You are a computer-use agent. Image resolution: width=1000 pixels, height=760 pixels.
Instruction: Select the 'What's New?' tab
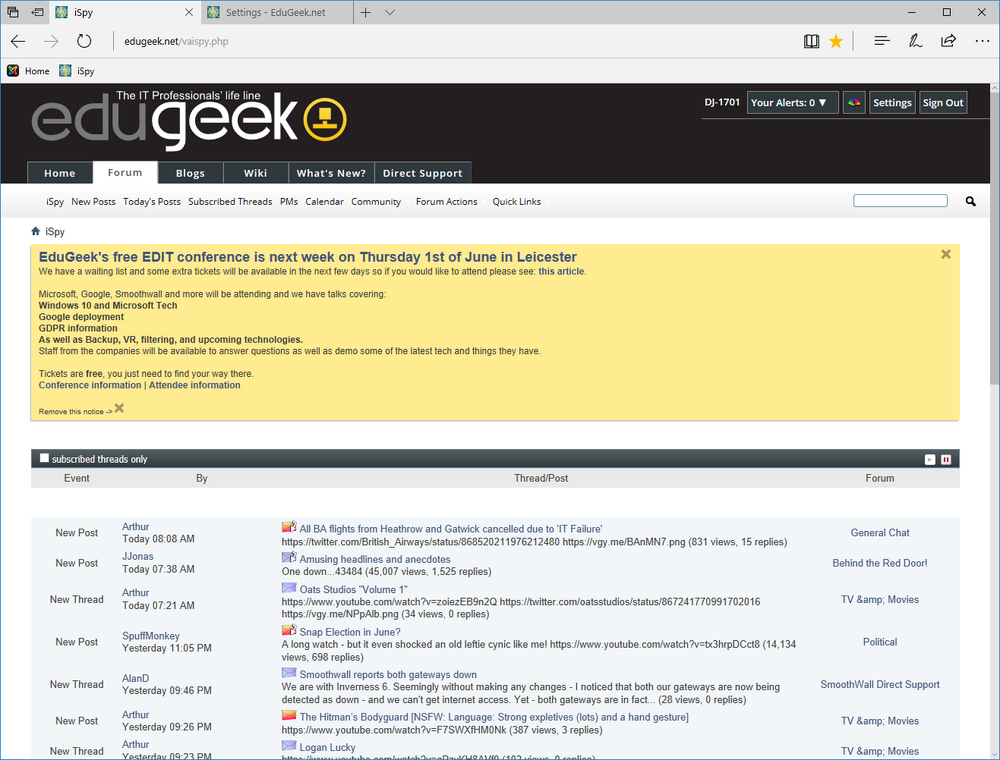tap(331, 173)
